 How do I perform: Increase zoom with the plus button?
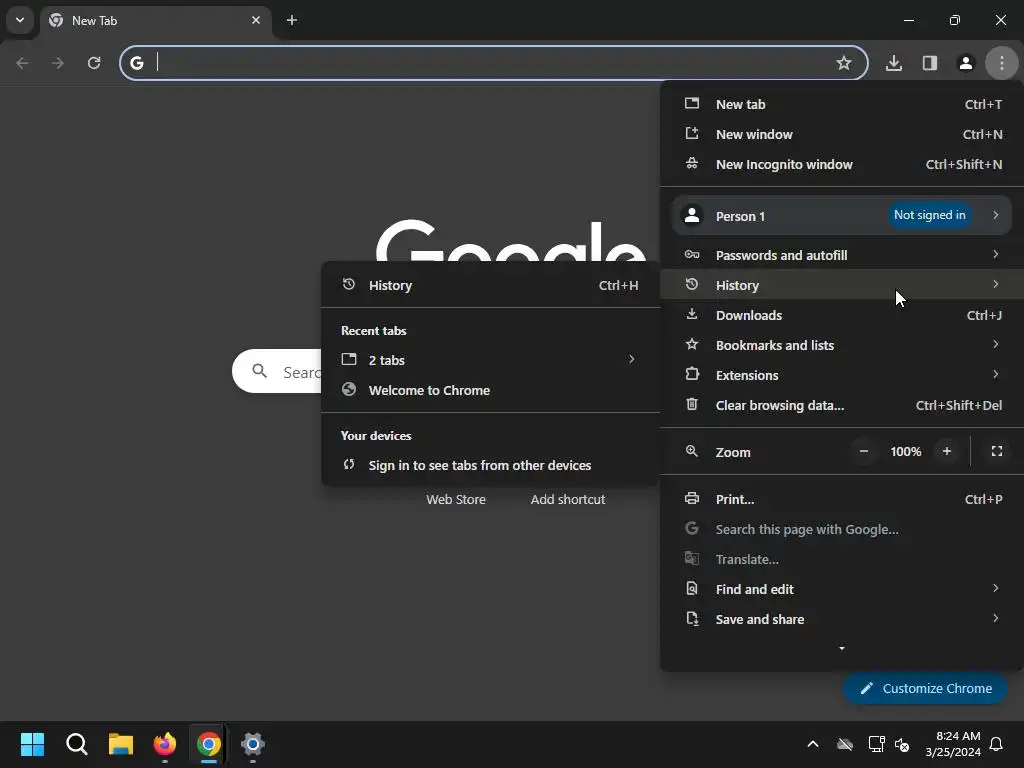tap(946, 451)
